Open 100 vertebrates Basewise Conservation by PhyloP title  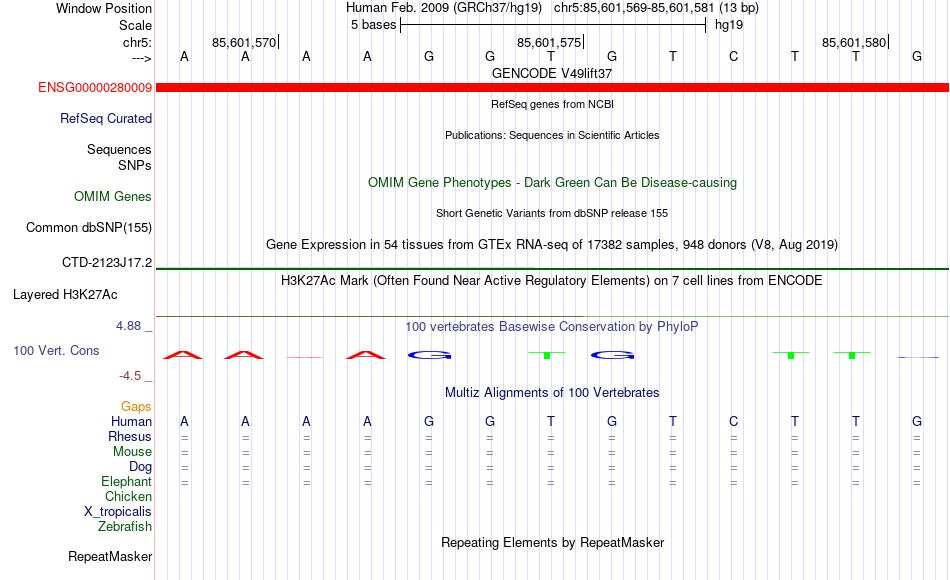552,327
